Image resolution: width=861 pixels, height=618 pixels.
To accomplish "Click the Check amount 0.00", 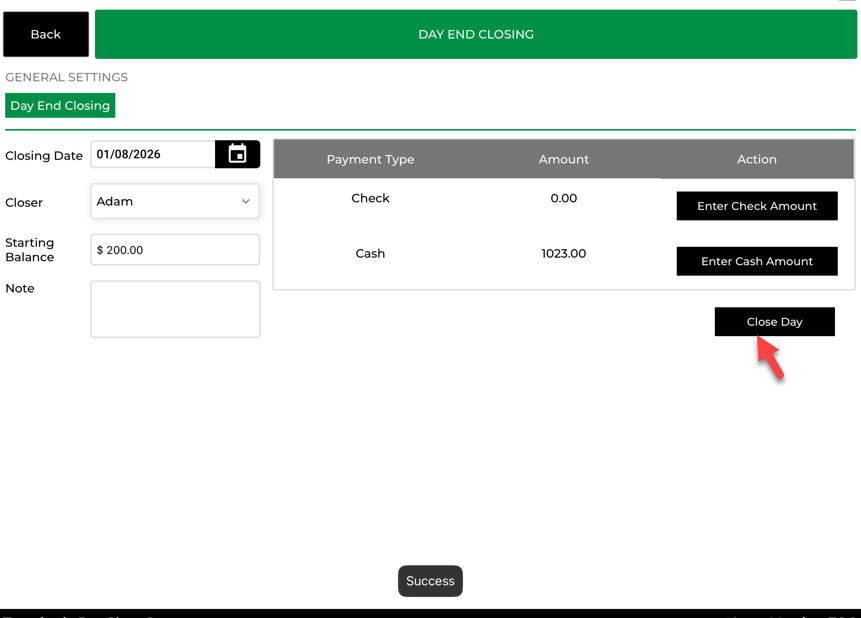I will pos(563,198).
